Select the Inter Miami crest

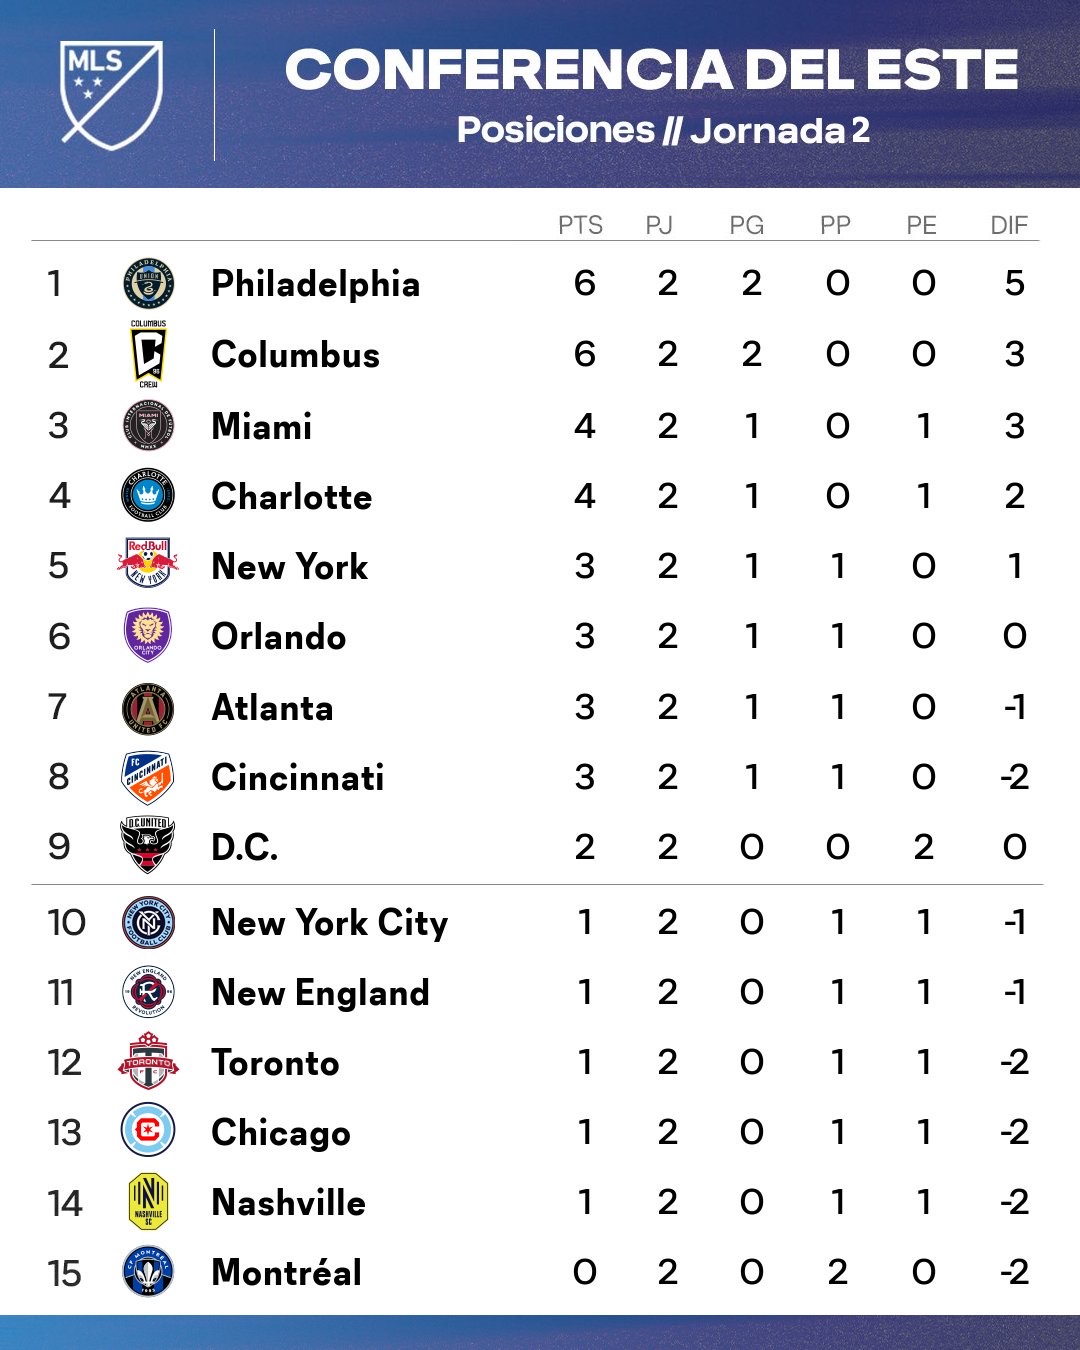(x=148, y=425)
